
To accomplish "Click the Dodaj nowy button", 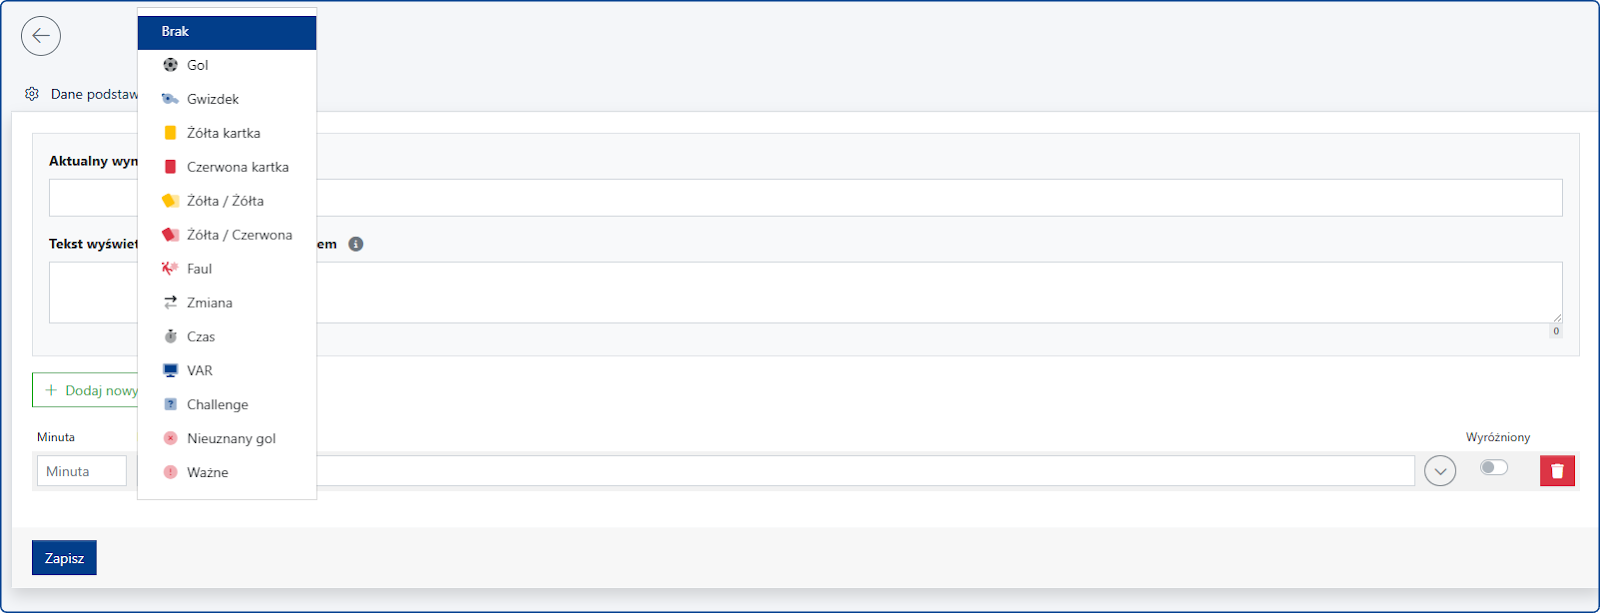I will (88, 390).
